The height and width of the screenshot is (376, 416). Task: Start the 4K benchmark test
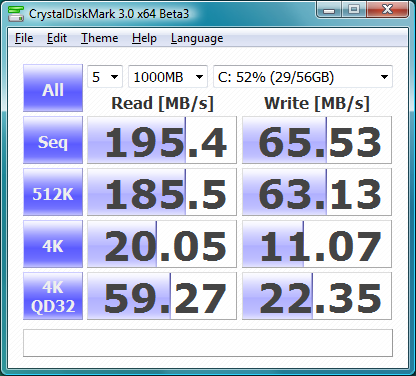click(53, 244)
